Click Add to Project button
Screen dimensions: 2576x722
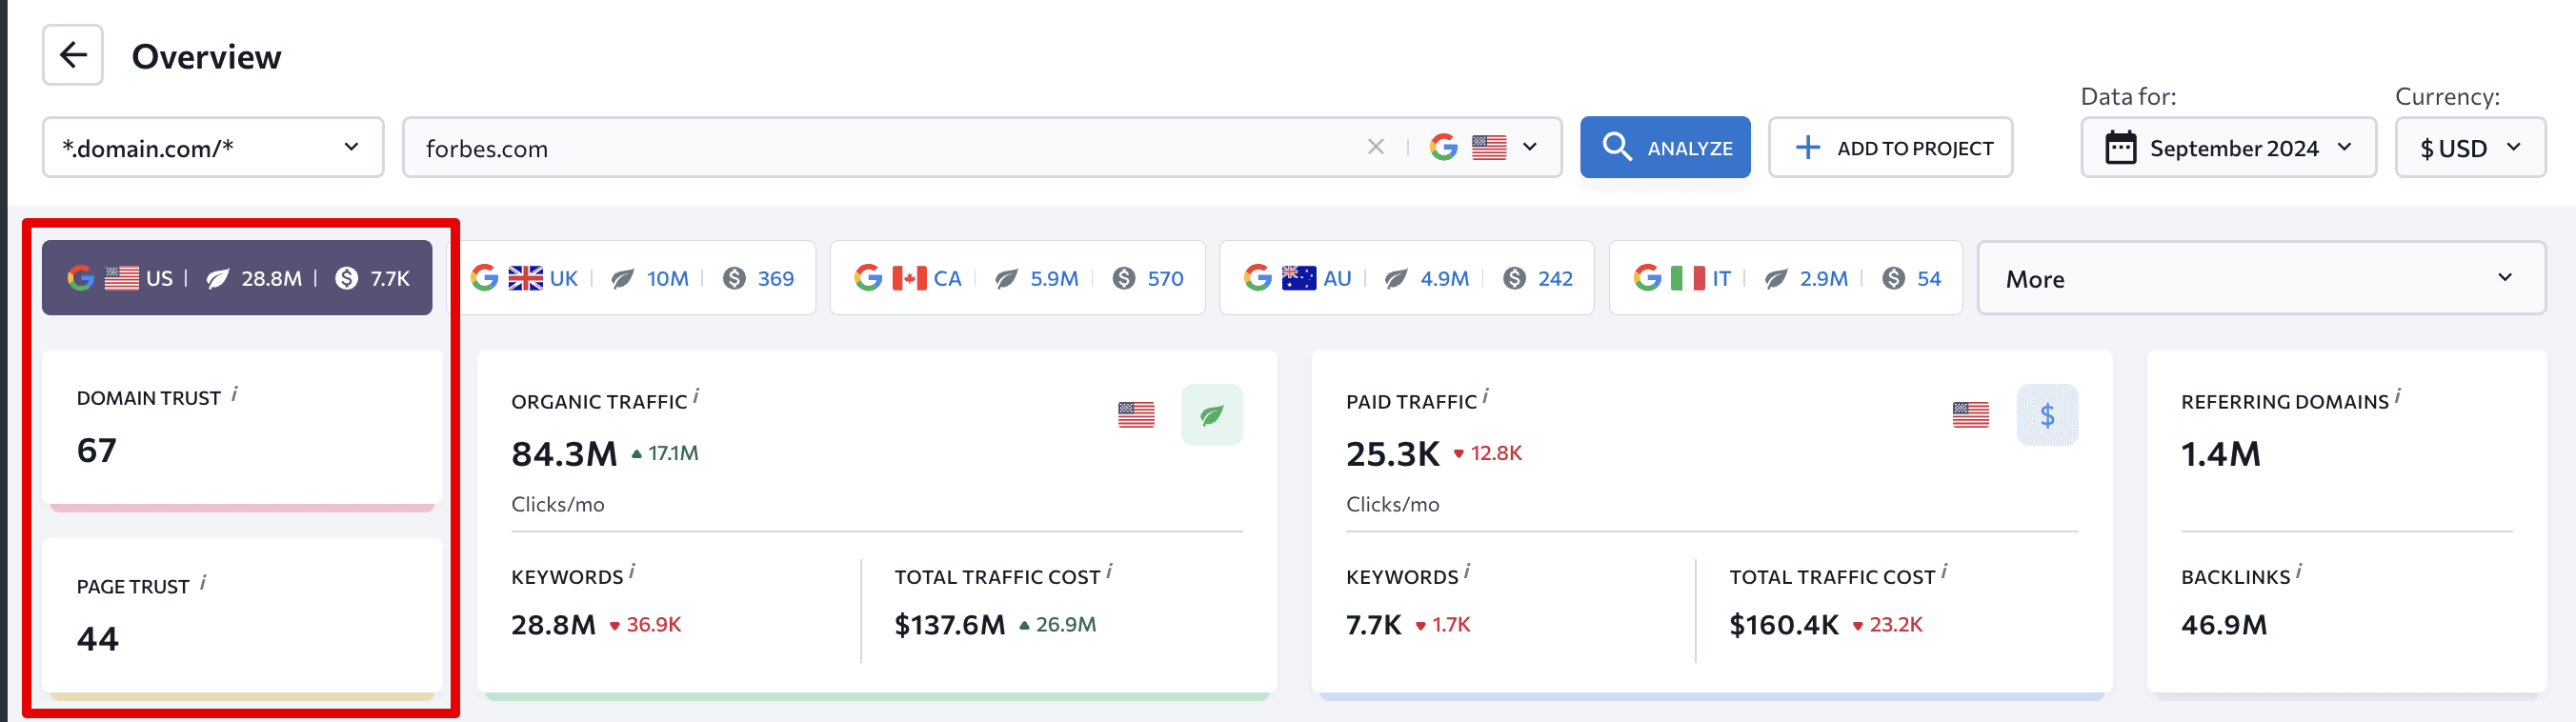[x=1890, y=147]
